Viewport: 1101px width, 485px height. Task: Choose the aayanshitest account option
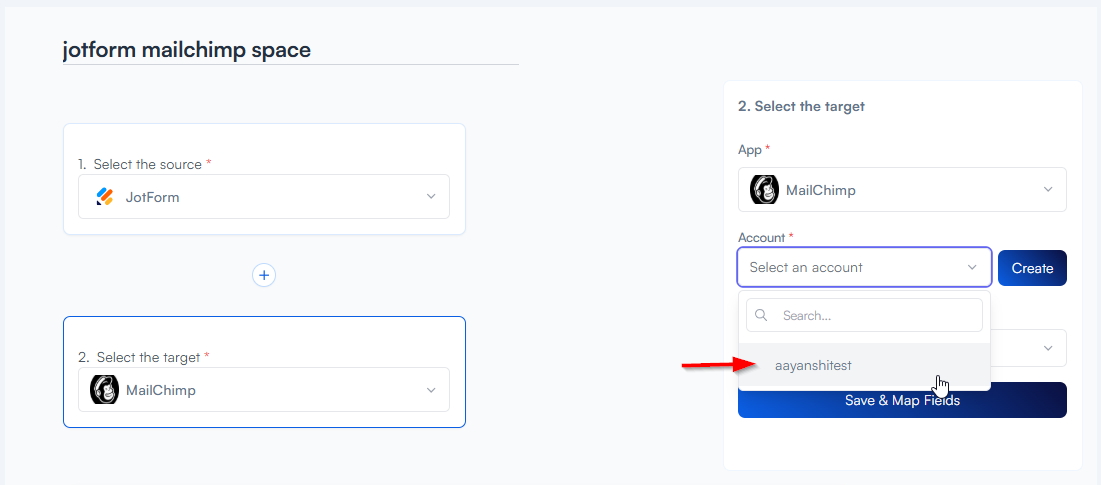[x=813, y=366]
